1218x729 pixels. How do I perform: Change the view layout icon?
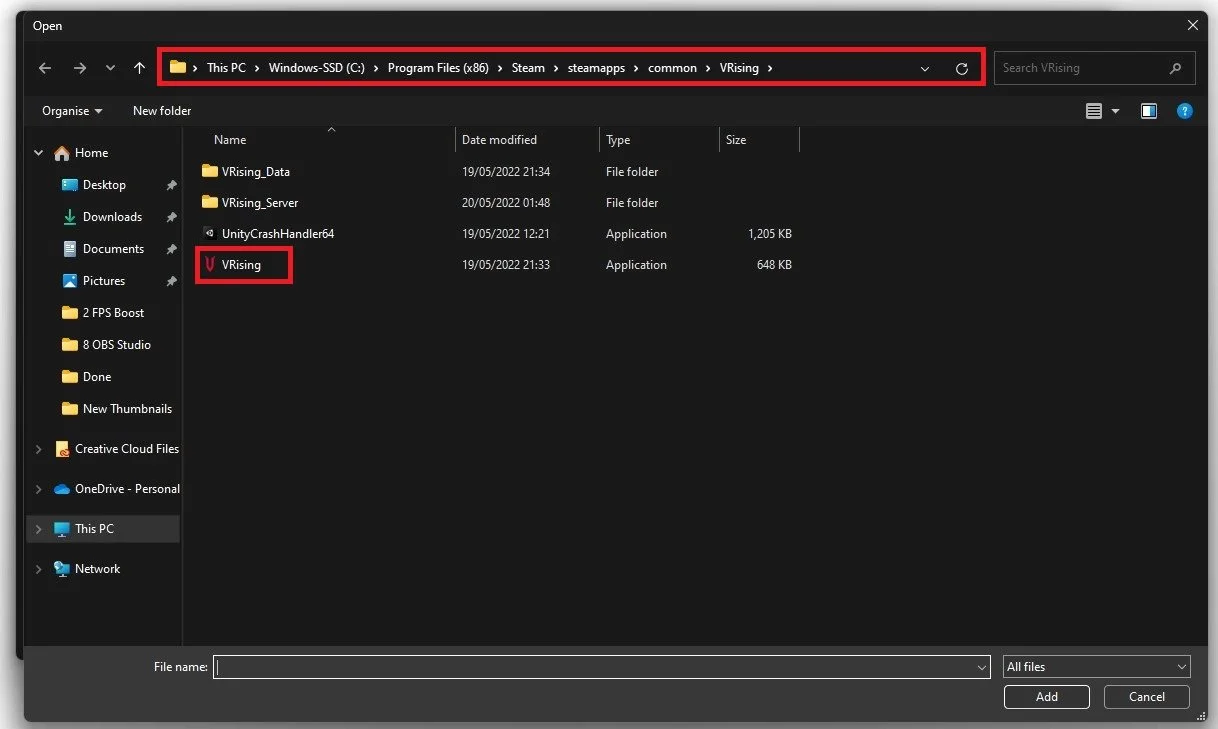coord(1094,111)
